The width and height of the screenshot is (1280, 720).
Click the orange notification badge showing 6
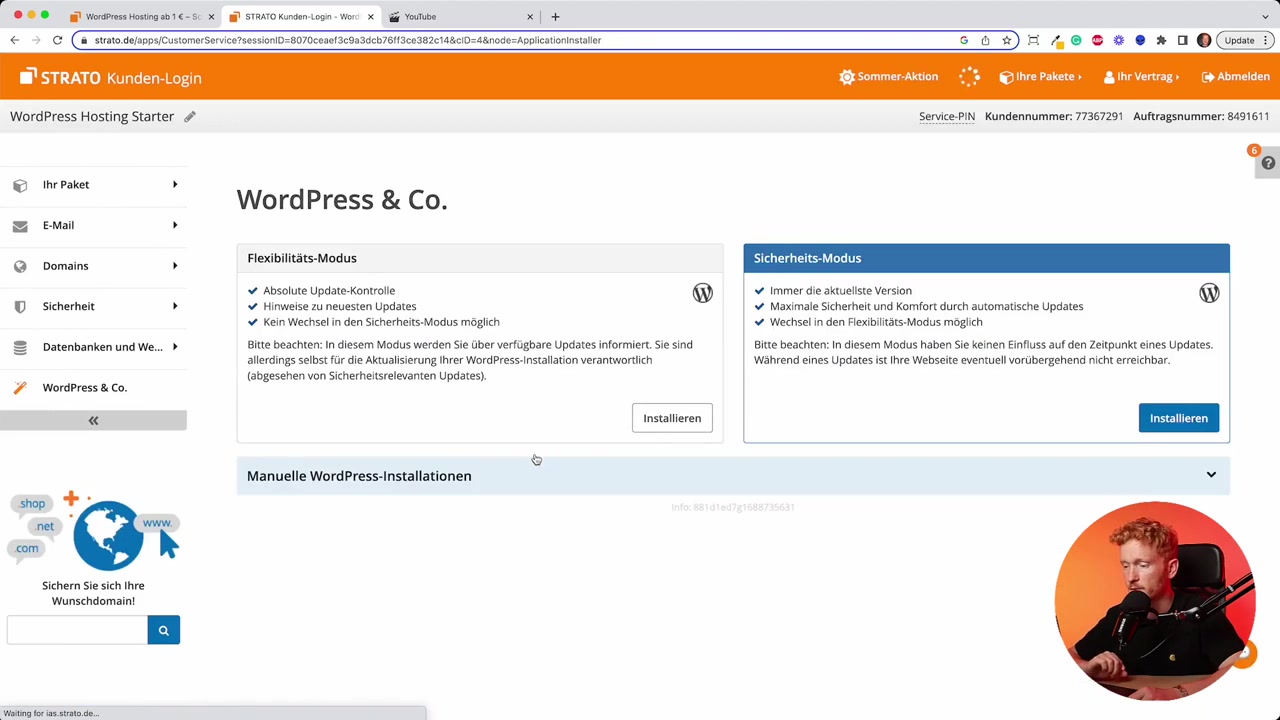1253,151
